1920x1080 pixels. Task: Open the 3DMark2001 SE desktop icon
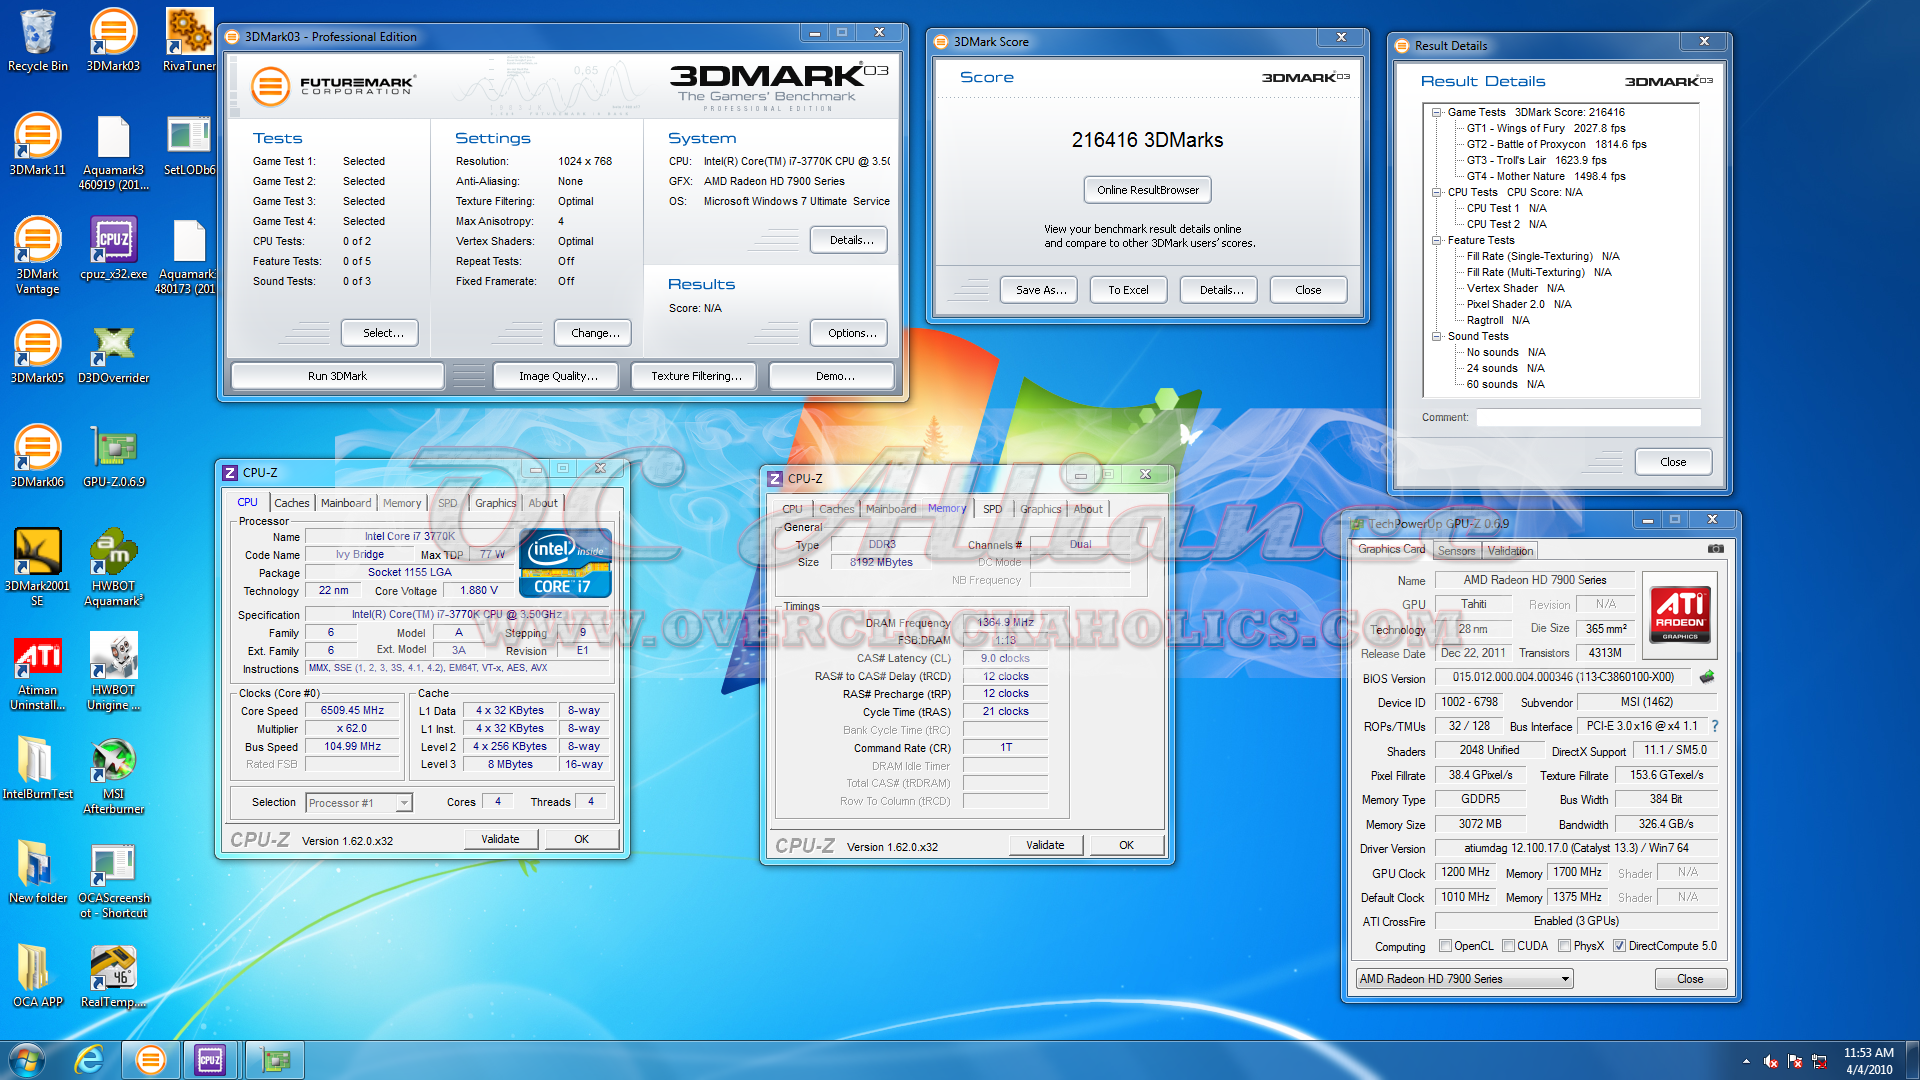(37, 567)
